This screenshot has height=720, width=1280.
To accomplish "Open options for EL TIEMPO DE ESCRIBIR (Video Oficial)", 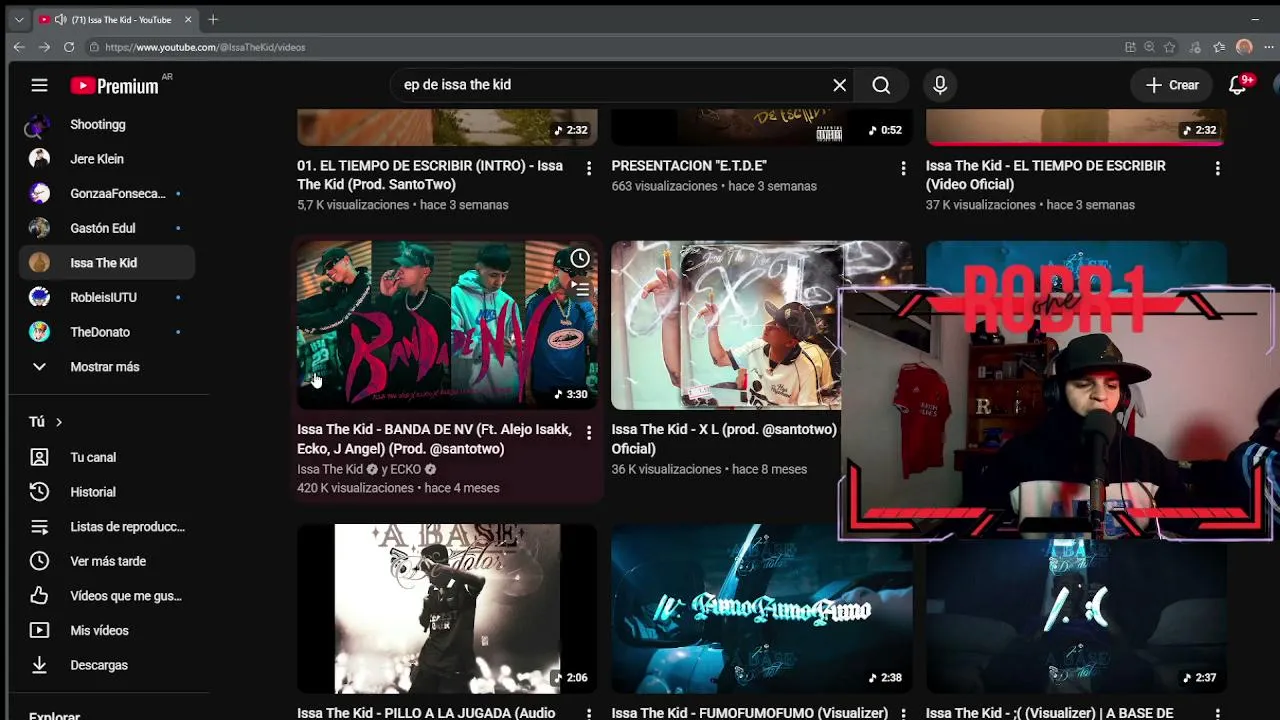I will pos(1217,168).
